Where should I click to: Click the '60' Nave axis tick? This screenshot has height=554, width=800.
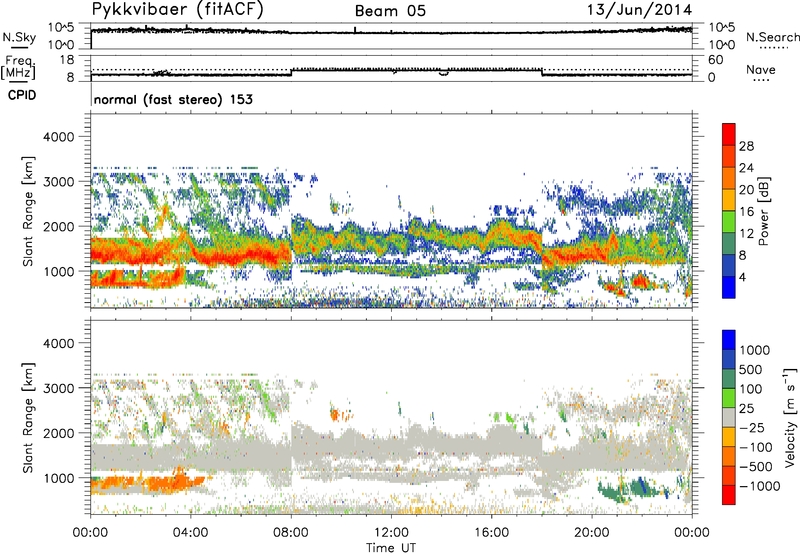coord(715,60)
